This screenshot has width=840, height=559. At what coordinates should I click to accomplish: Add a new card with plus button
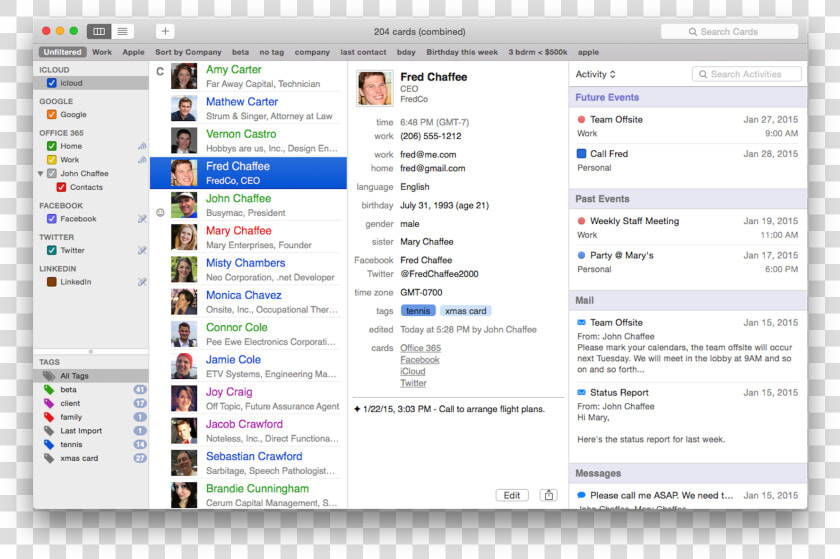click(x=165, y=32)
